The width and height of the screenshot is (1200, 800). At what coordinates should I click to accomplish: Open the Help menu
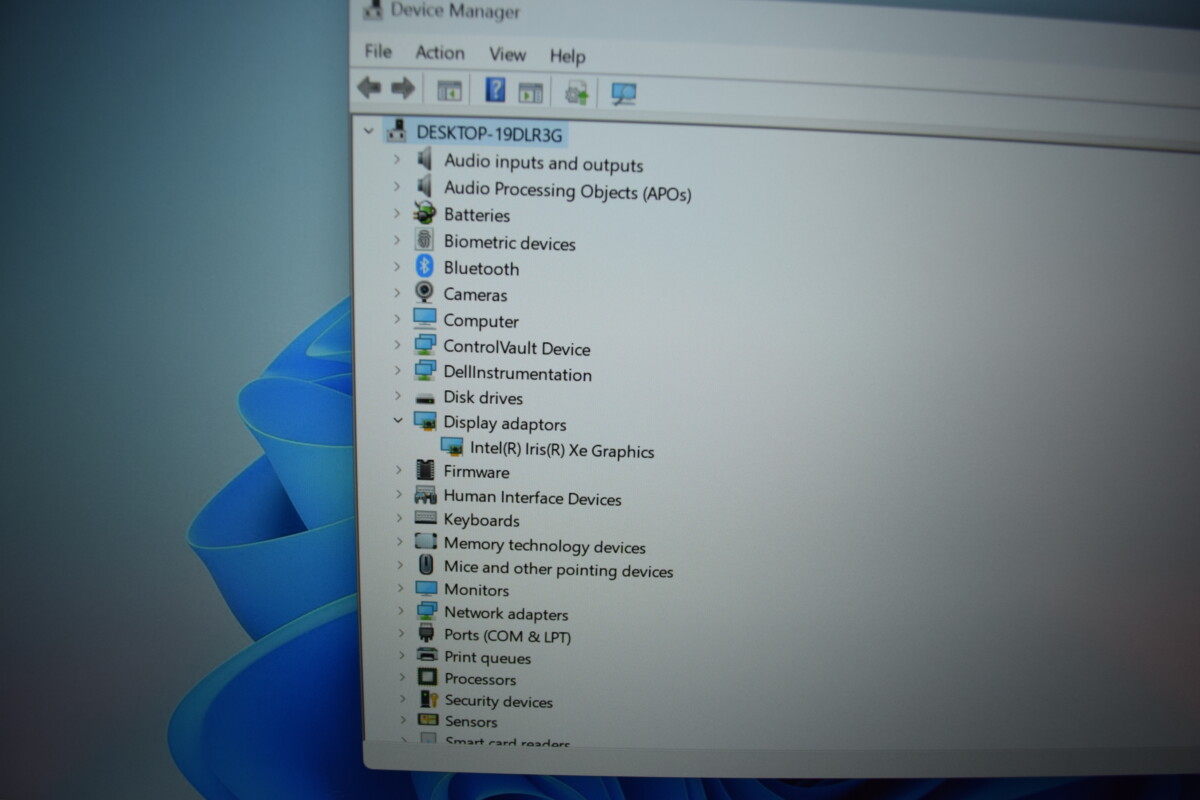(567, 57)
